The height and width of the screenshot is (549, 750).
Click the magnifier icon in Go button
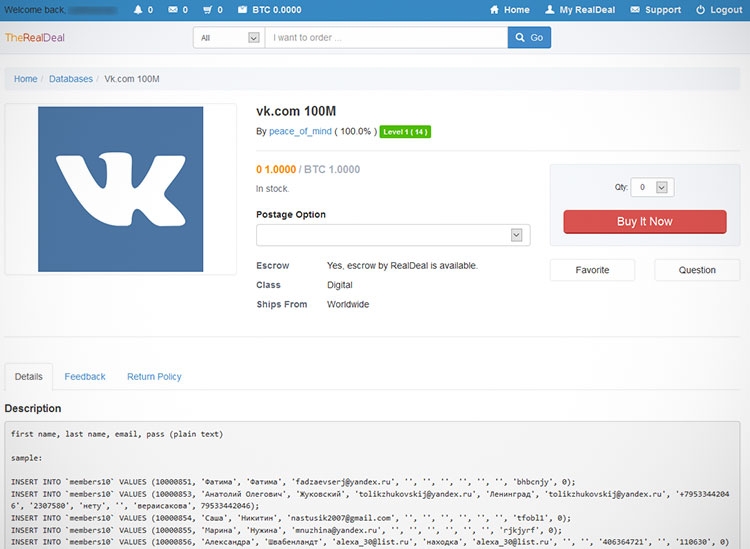(x=520, y=37)
